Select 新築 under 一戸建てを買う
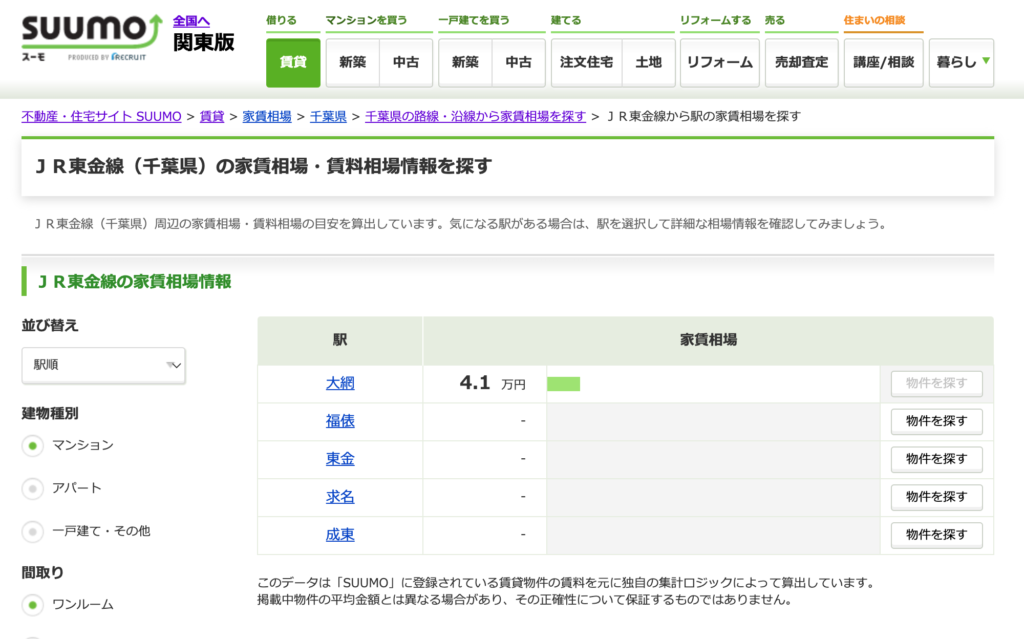The width and height of the screenshot is (1024, 639). coord(465,63)
